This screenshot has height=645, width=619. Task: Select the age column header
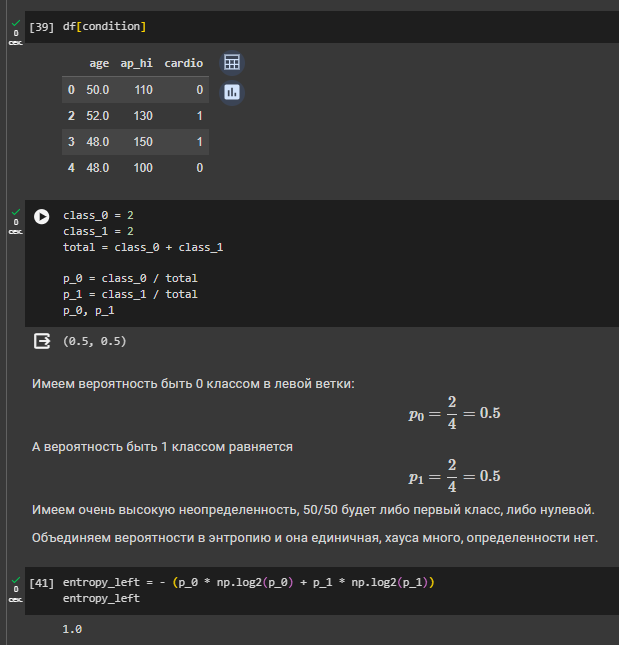(99, 63)
